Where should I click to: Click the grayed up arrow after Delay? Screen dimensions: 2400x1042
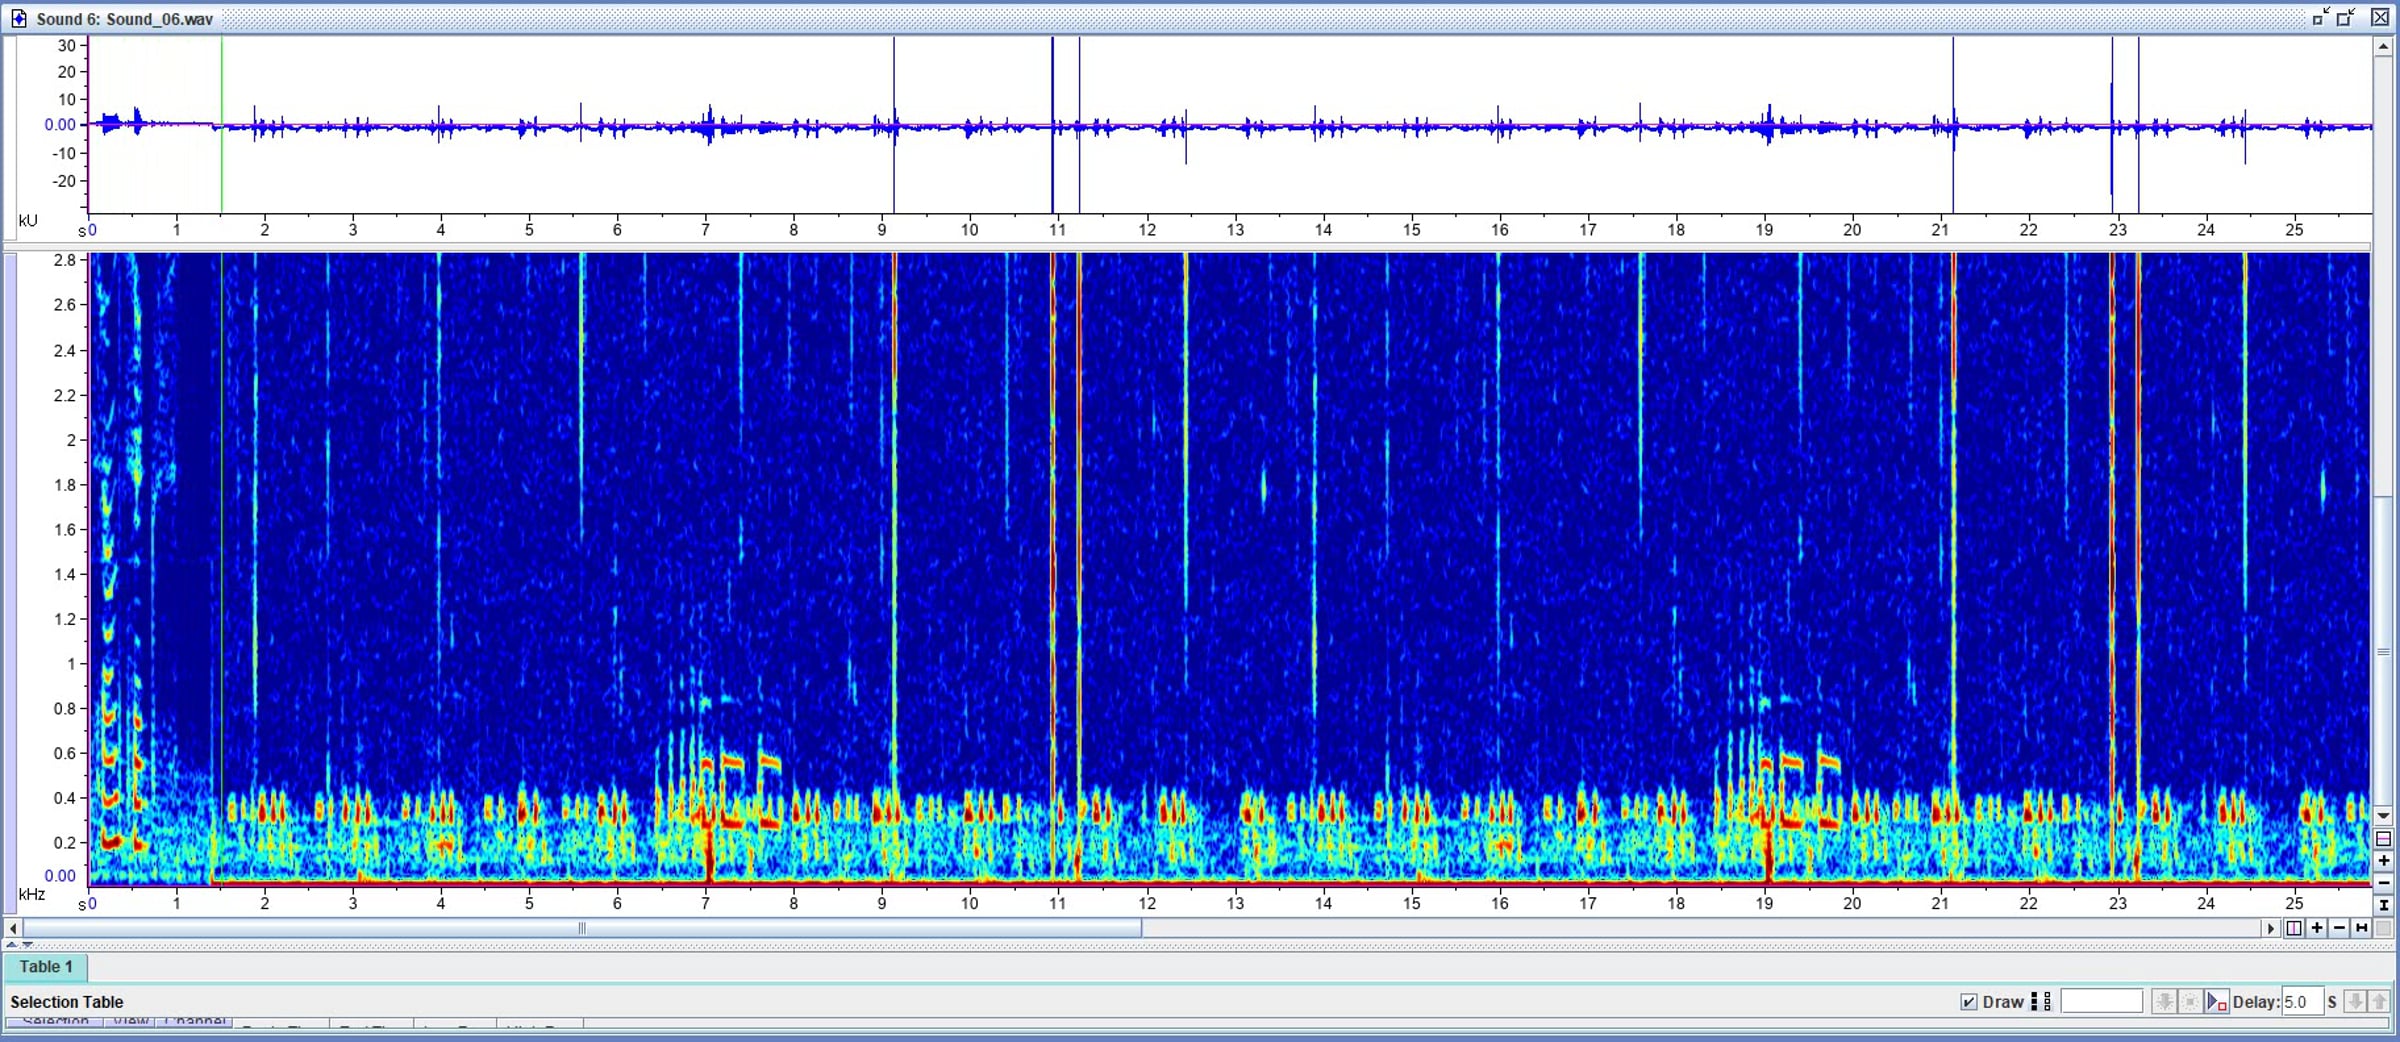pyautogui.click(x=2379, y=1002)
